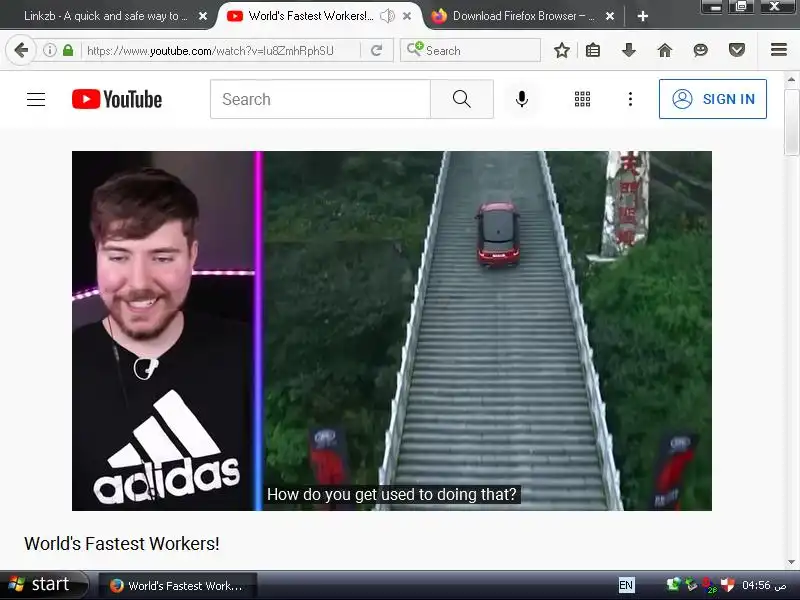
Task: Click the video player to pause
Action: pyautogui.click(x=392, y=331)
